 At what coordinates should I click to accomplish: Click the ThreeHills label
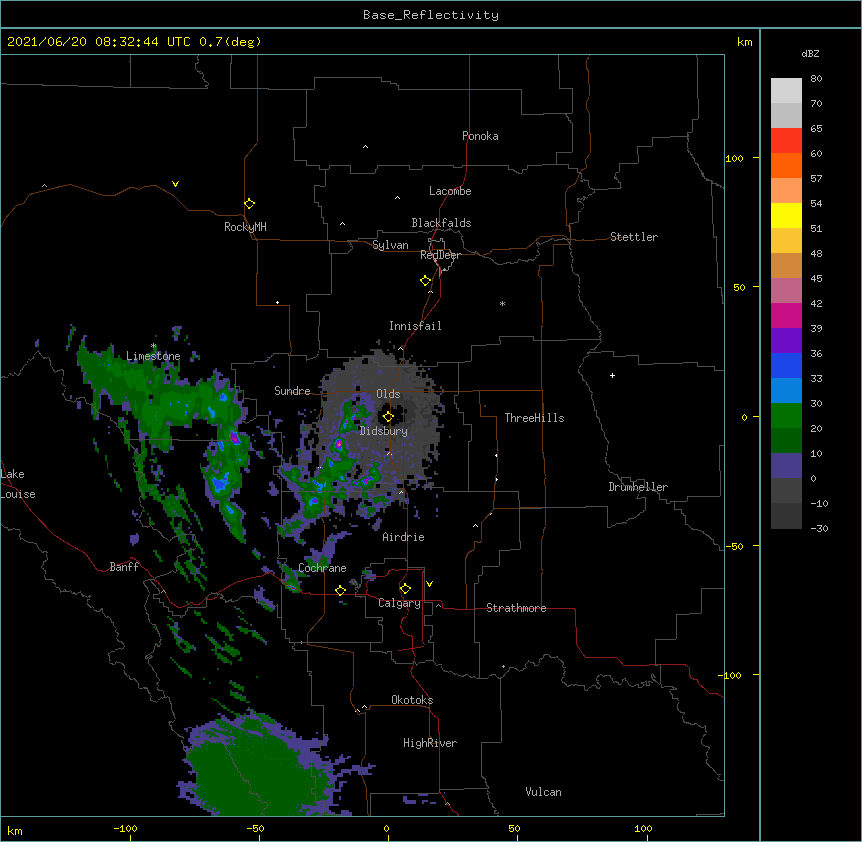click(x=534, y=418)
